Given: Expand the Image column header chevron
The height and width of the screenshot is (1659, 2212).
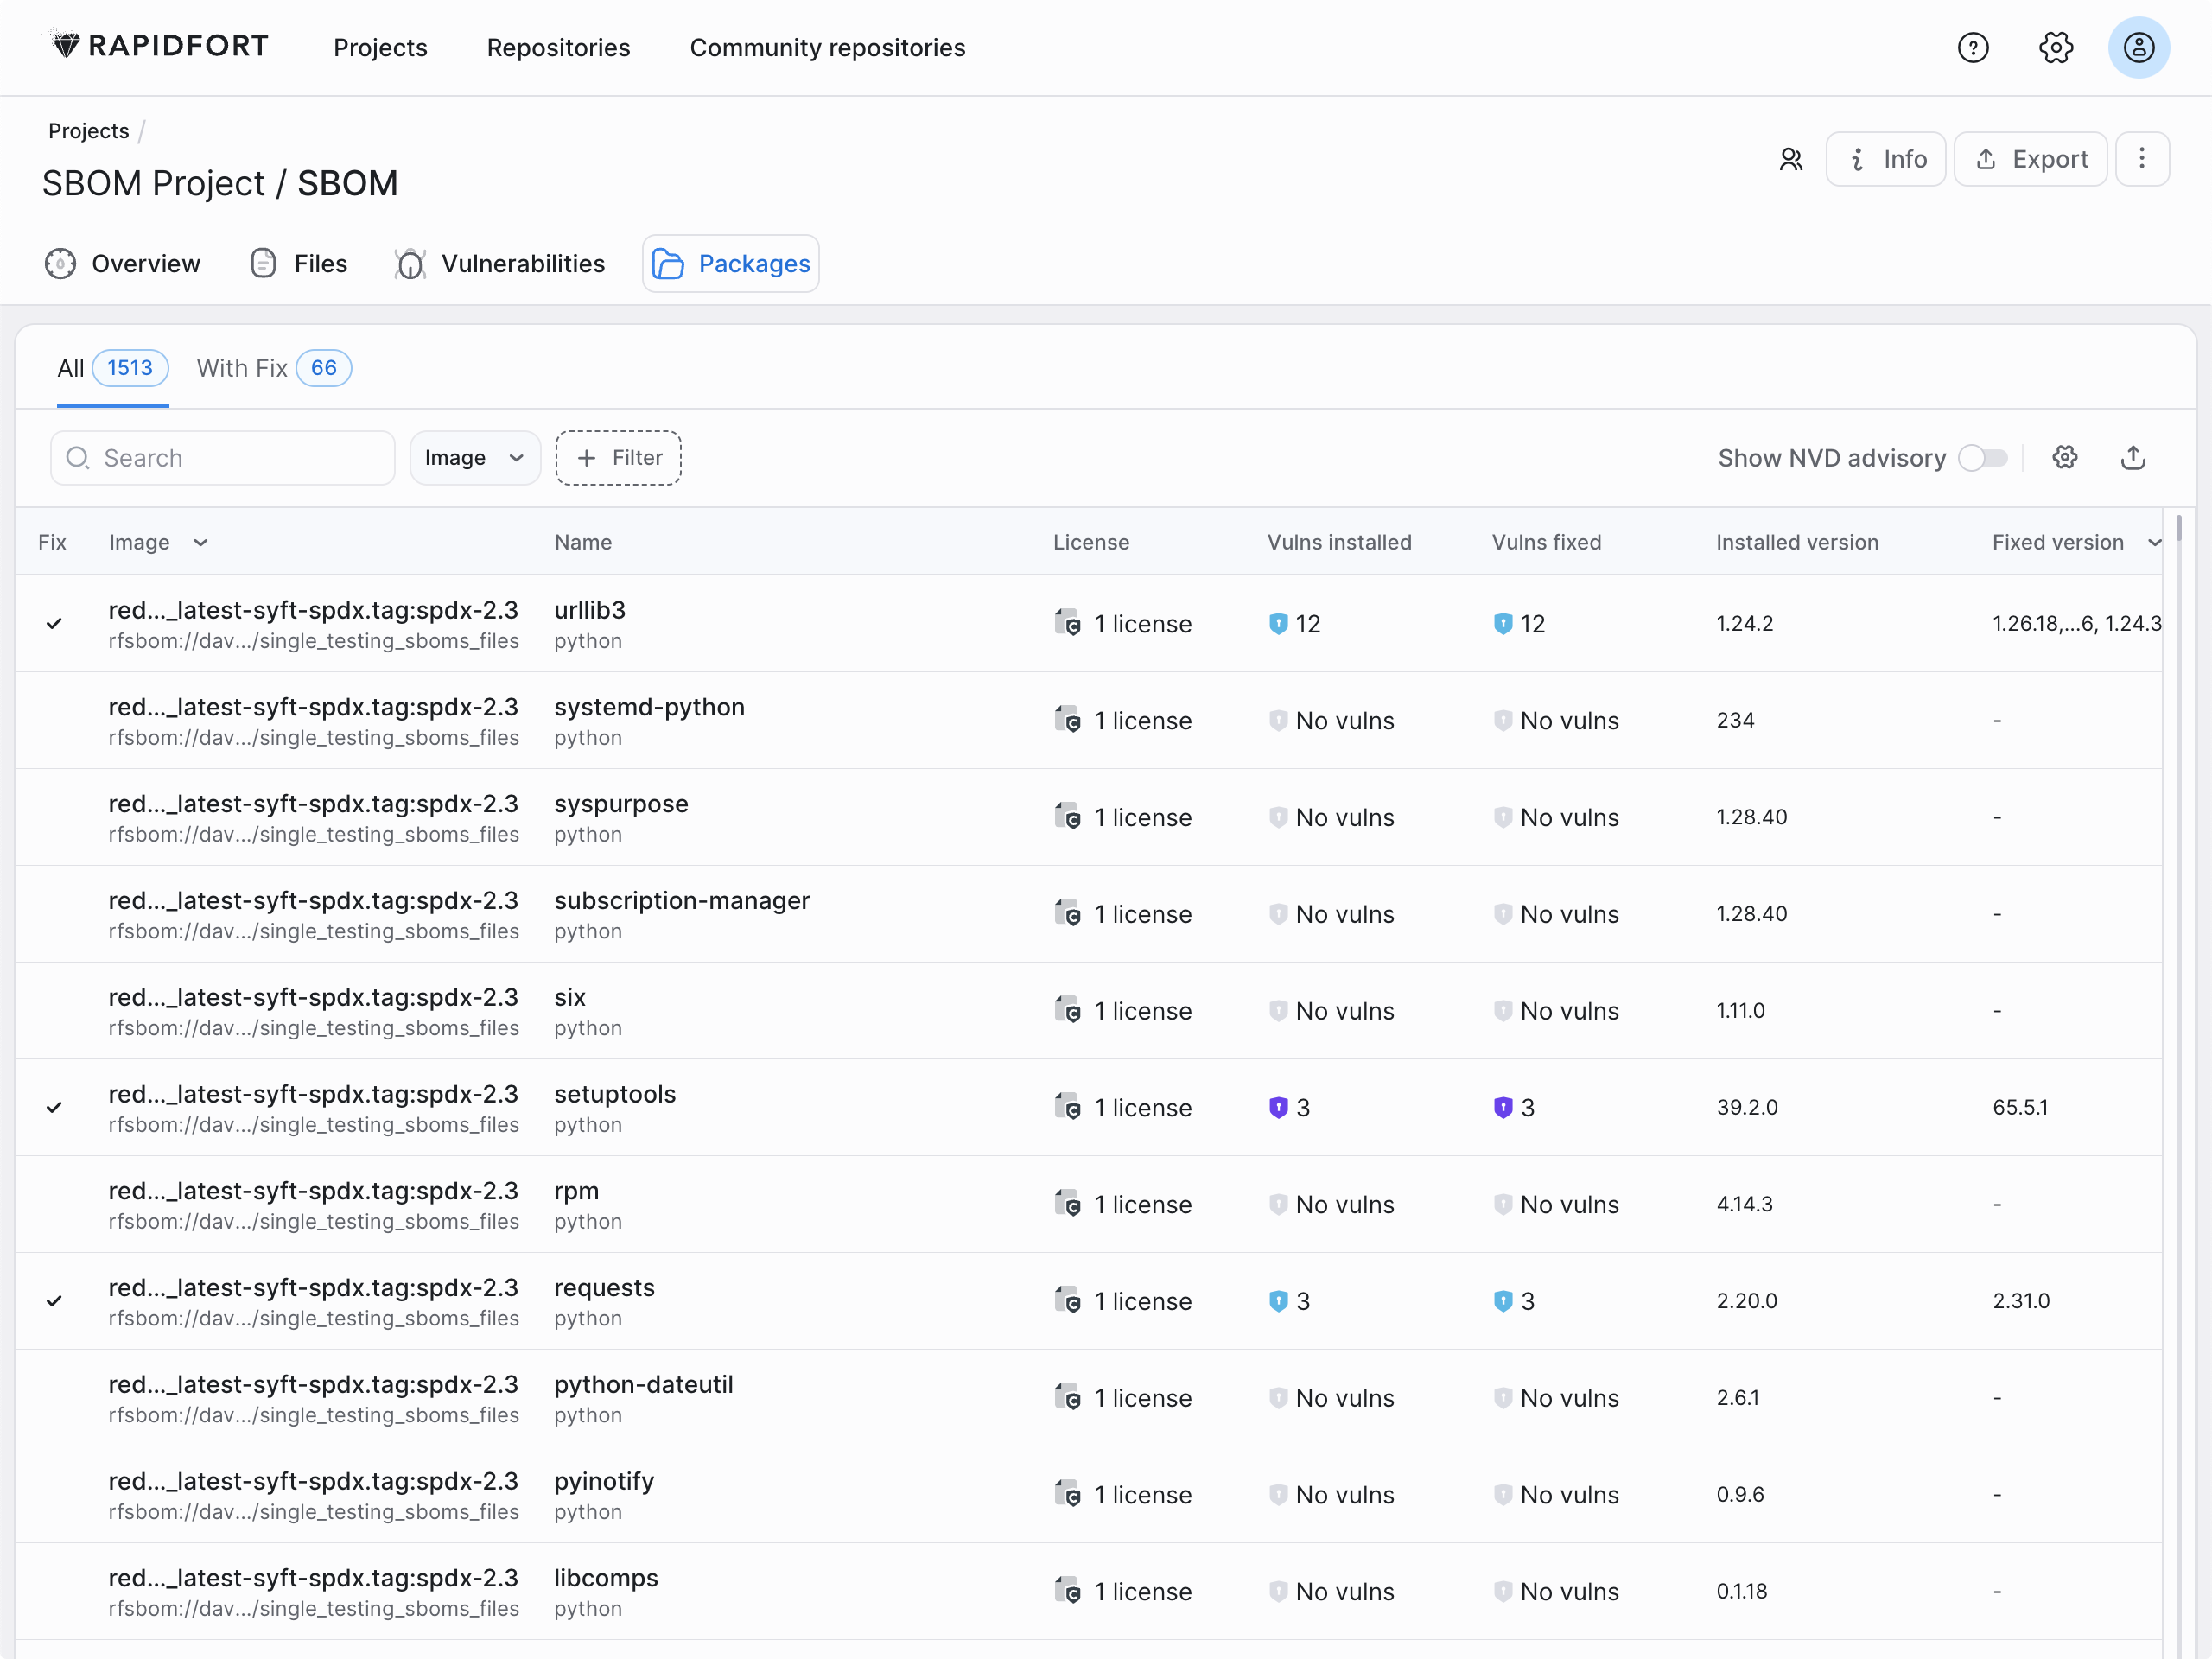Looking at the screenshot, I should [x=200, y=542].
